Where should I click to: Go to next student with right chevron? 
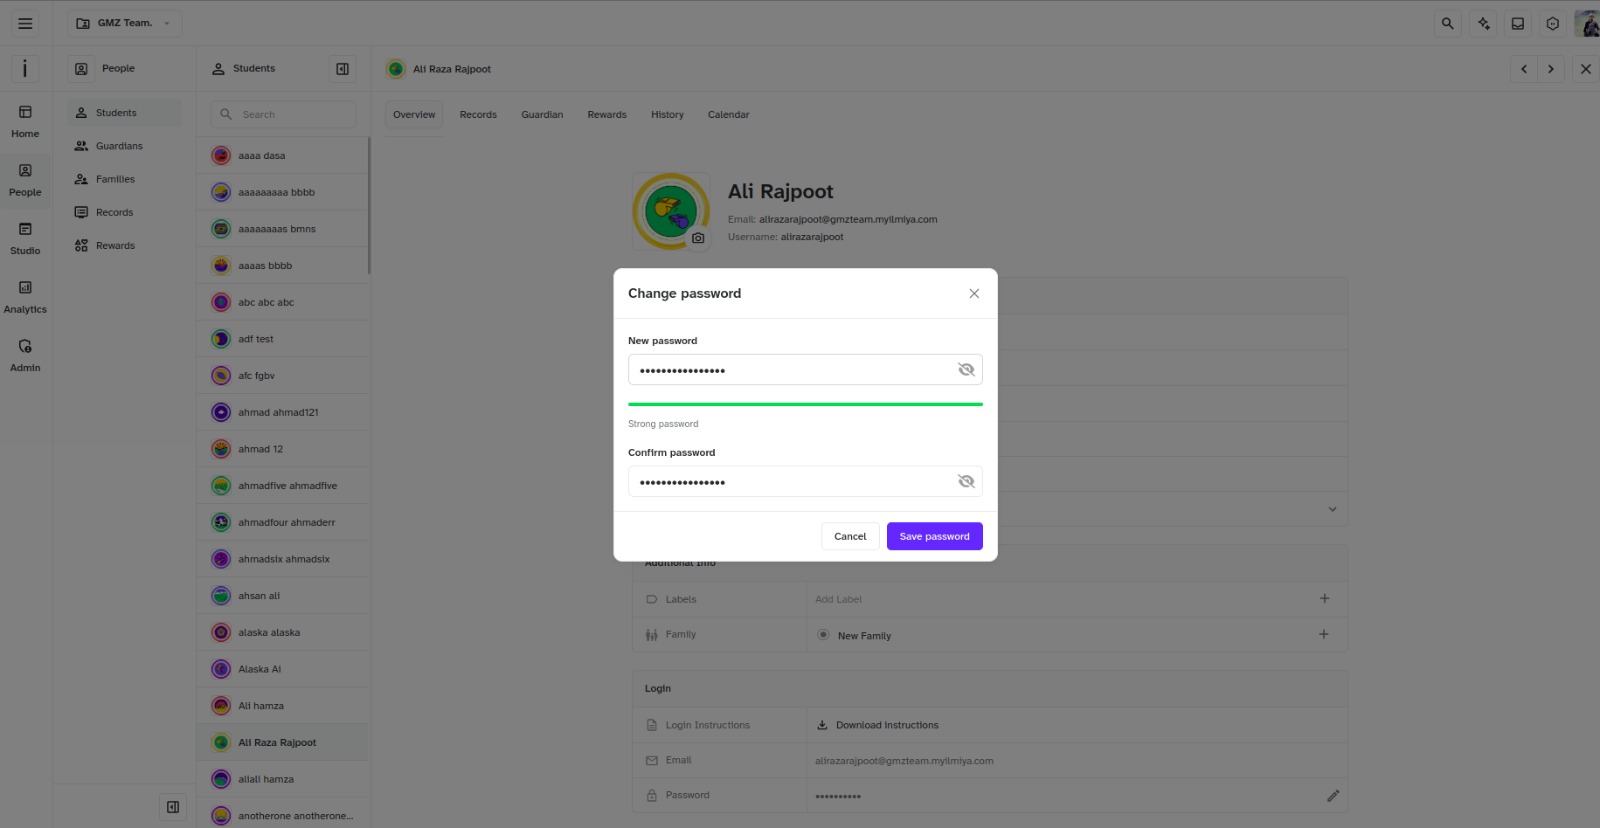(1551, 69)
